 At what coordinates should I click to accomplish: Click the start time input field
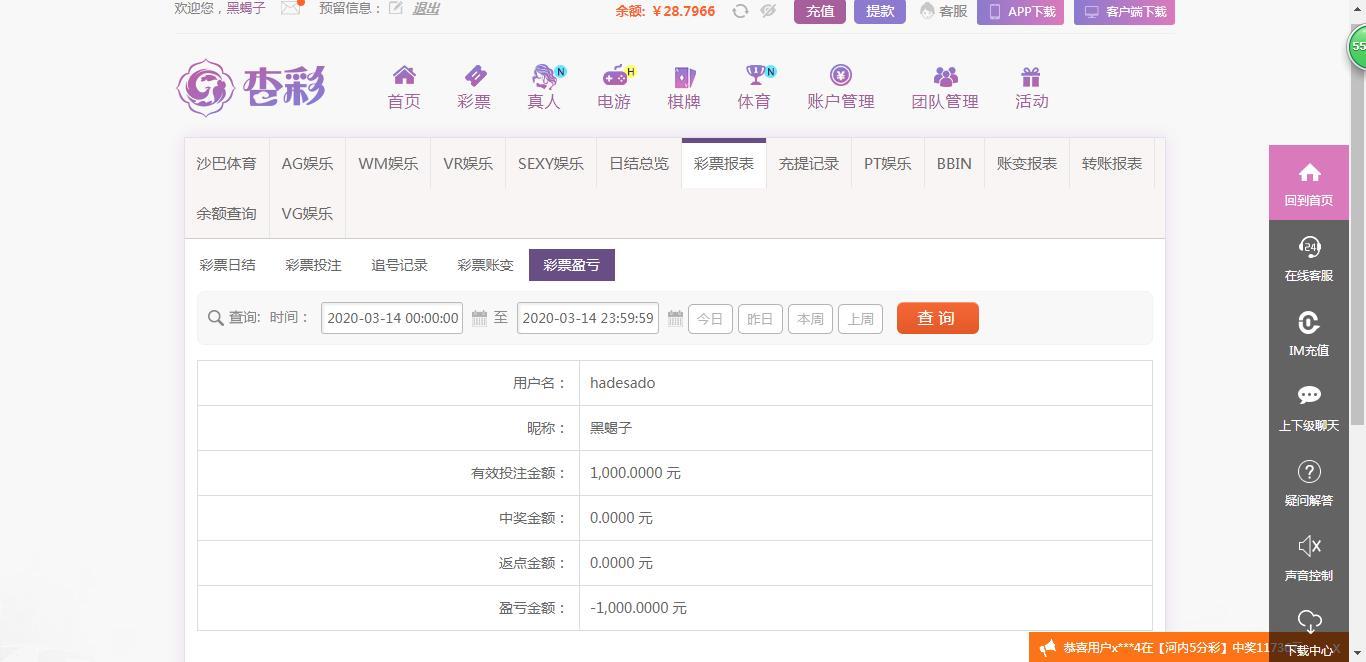392,318
